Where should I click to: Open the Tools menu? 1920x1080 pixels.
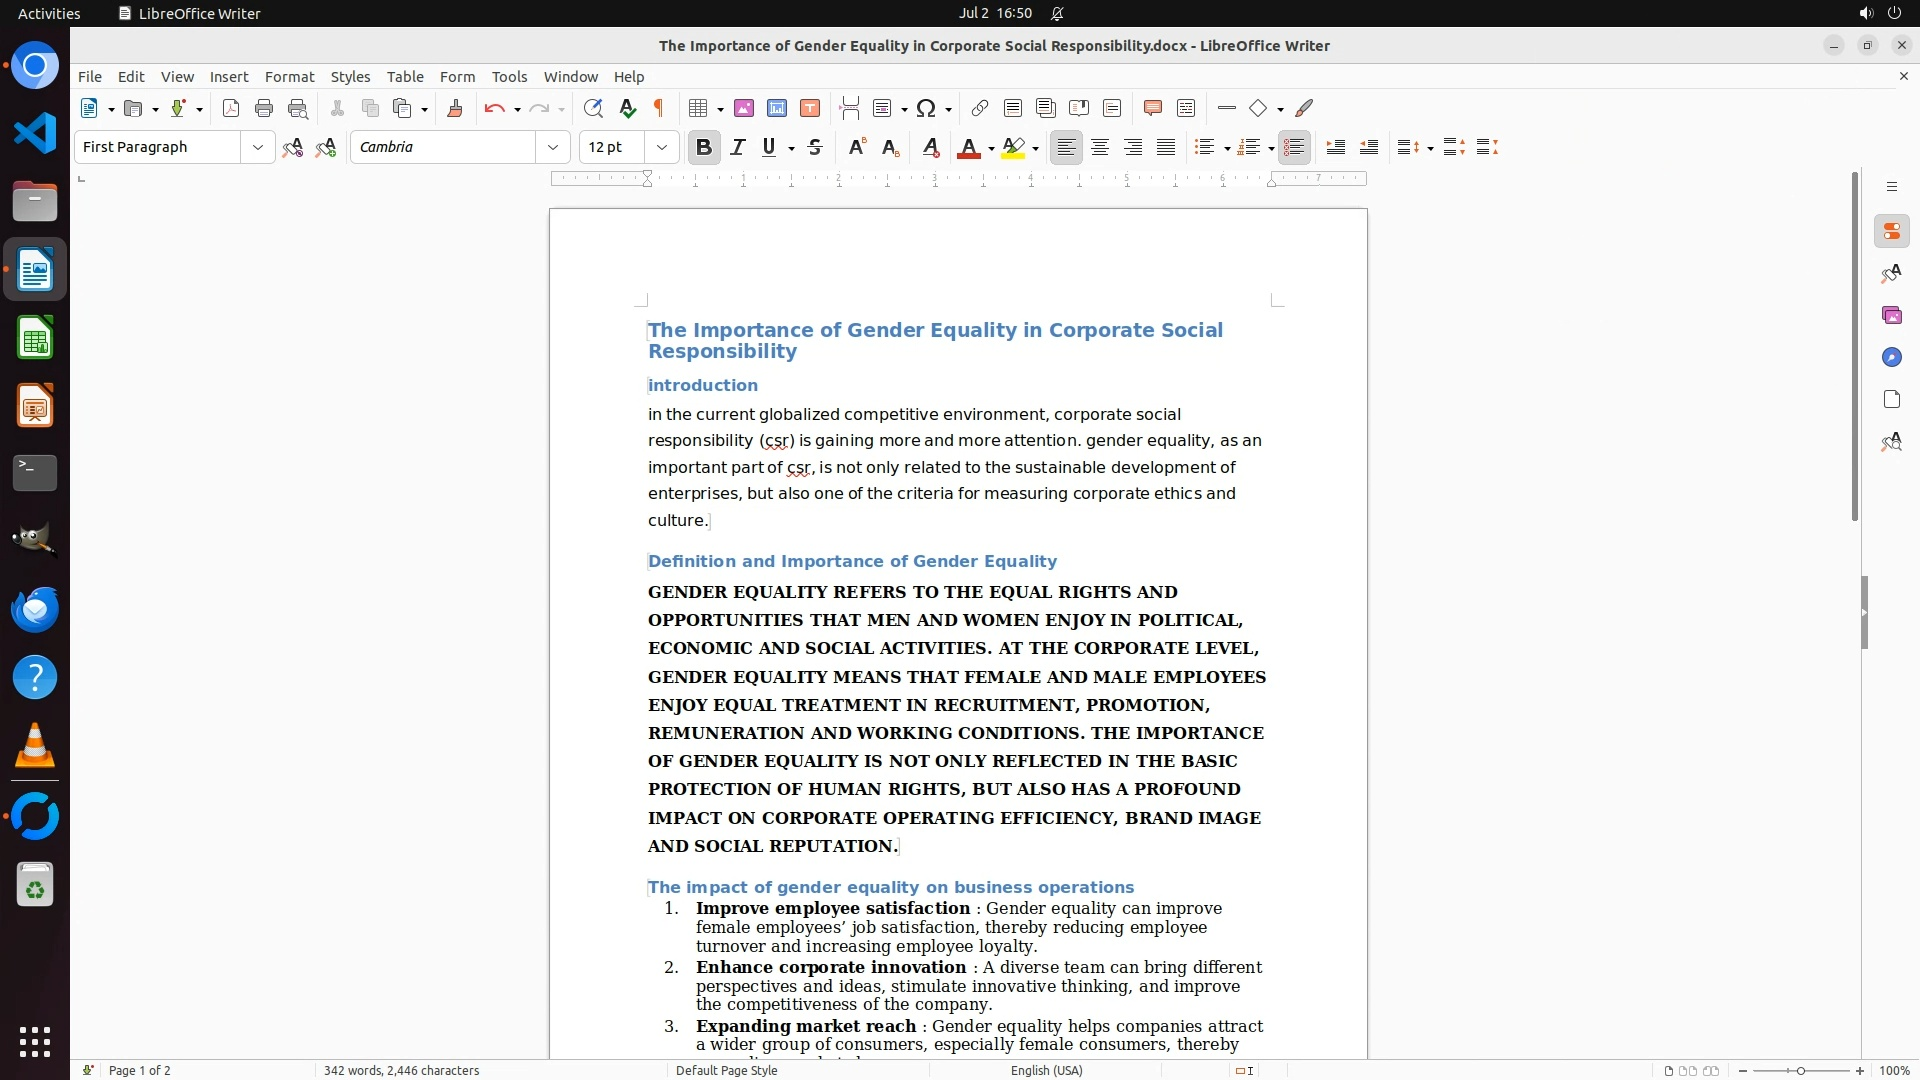click(x=509, y=77)
